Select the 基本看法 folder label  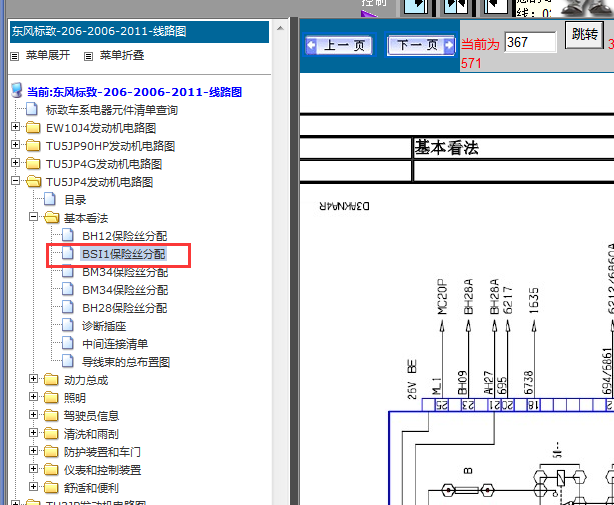pos(86,218)
